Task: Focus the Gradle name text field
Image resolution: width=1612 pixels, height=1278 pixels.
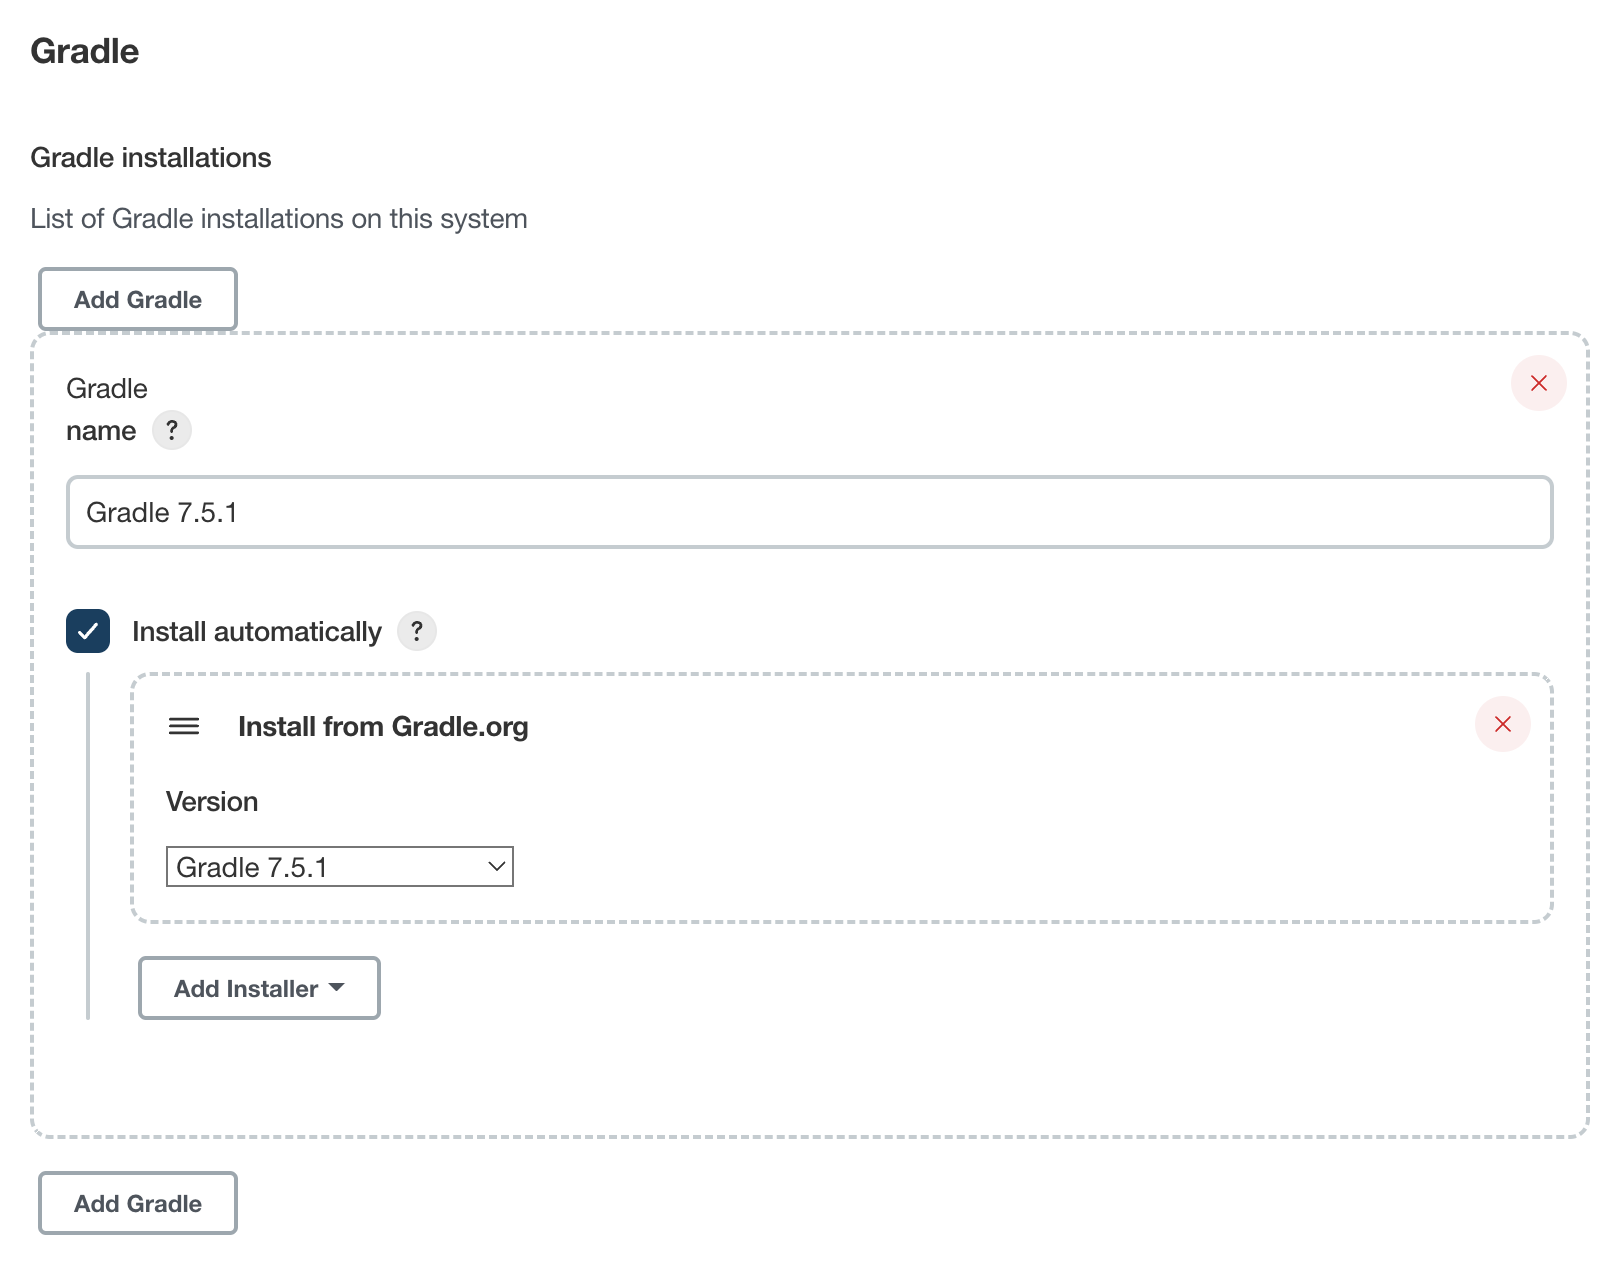Action: (810, 512)
